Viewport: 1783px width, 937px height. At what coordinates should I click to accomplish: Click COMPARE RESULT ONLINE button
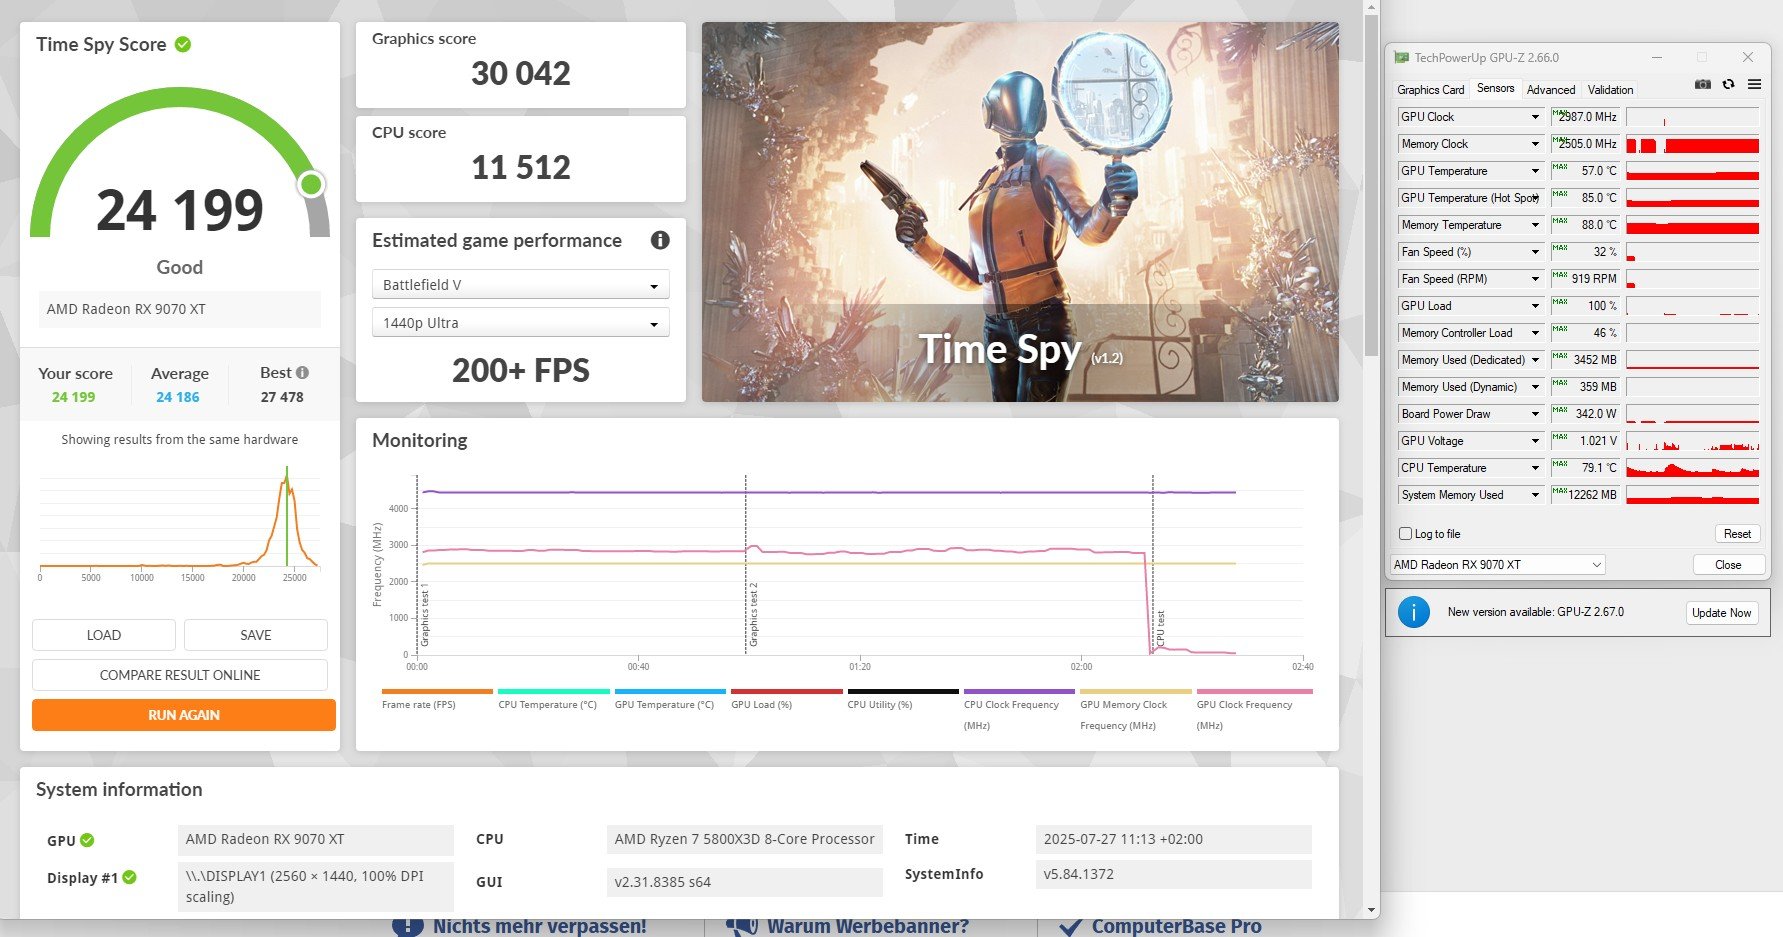coord(180,675)
